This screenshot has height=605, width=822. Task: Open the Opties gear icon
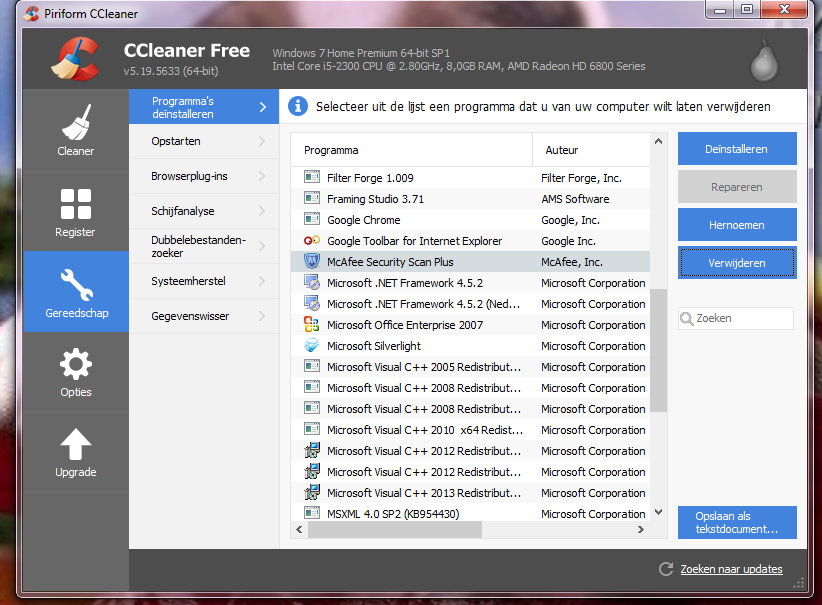pos(76,364)
